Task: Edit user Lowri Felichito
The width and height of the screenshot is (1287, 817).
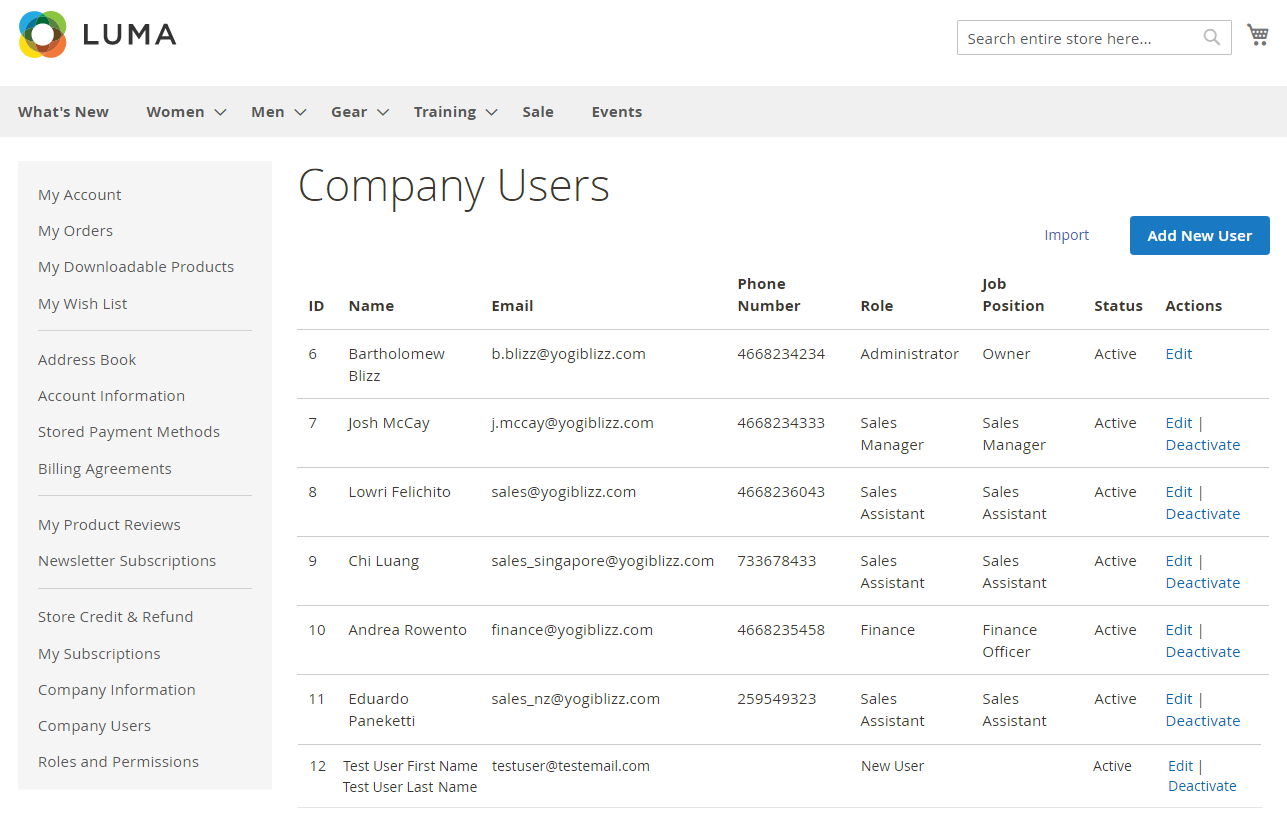Action: pos(1179,492)
